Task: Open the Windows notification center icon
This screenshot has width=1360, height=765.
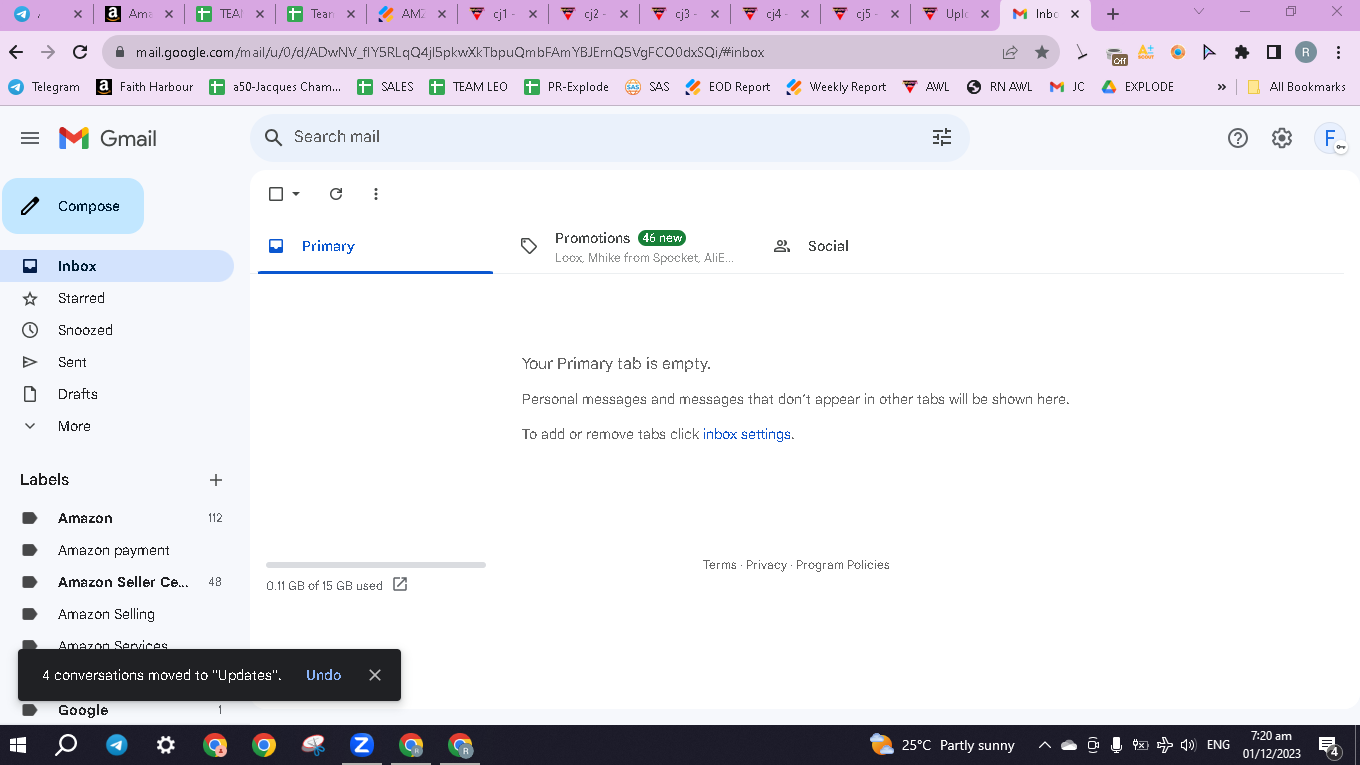Action: pos(1329,746)
